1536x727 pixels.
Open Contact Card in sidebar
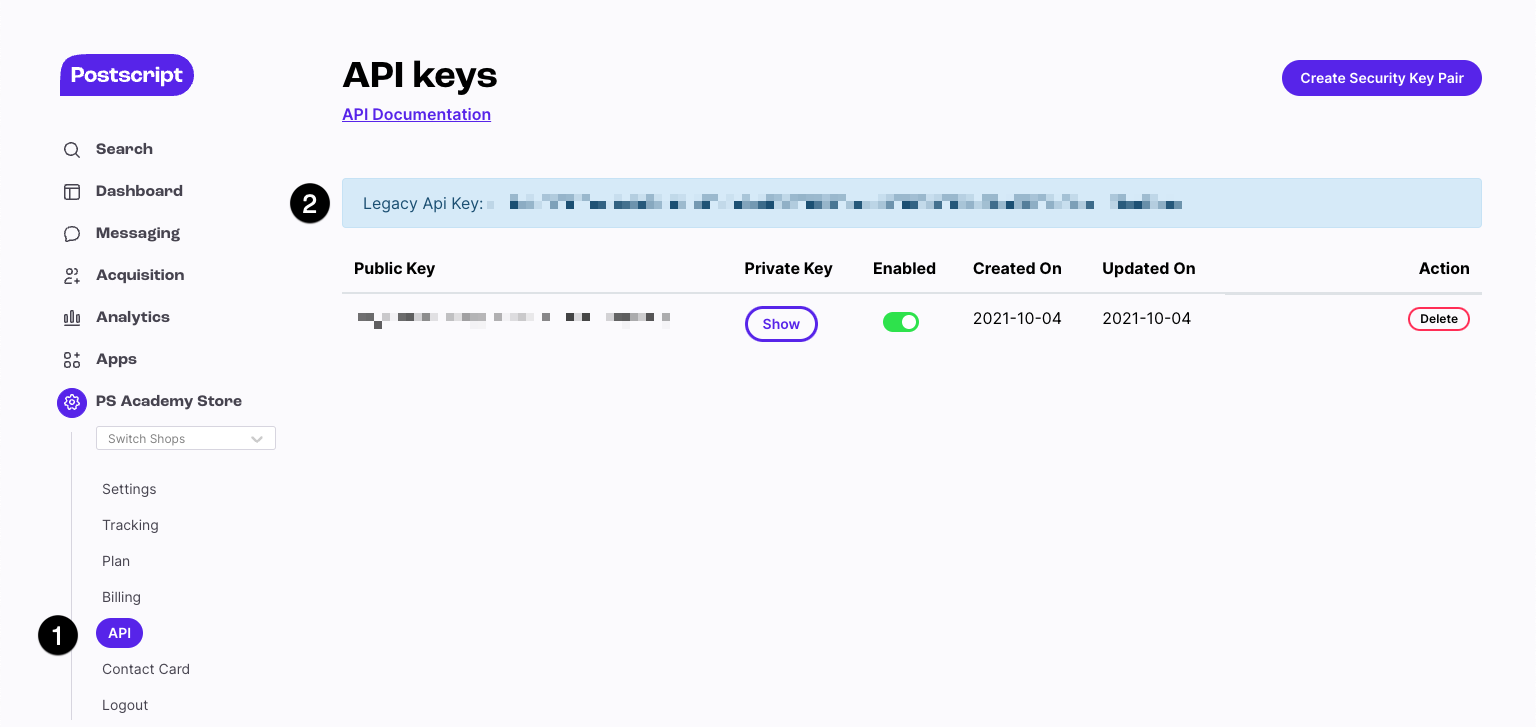(x=146, y=669)
